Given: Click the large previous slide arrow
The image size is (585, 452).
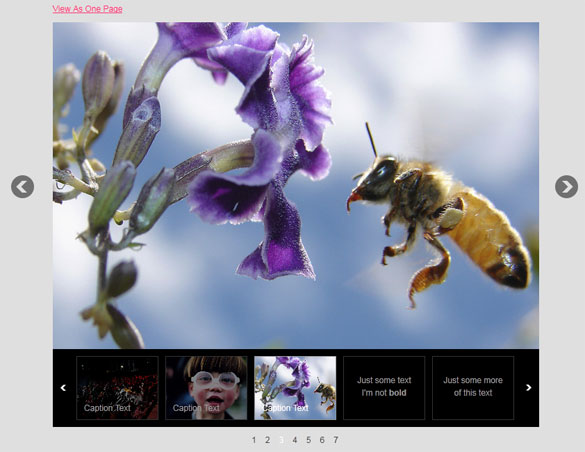Looking at the screenshot, I should pyautogui.click(x=22, y=186).
